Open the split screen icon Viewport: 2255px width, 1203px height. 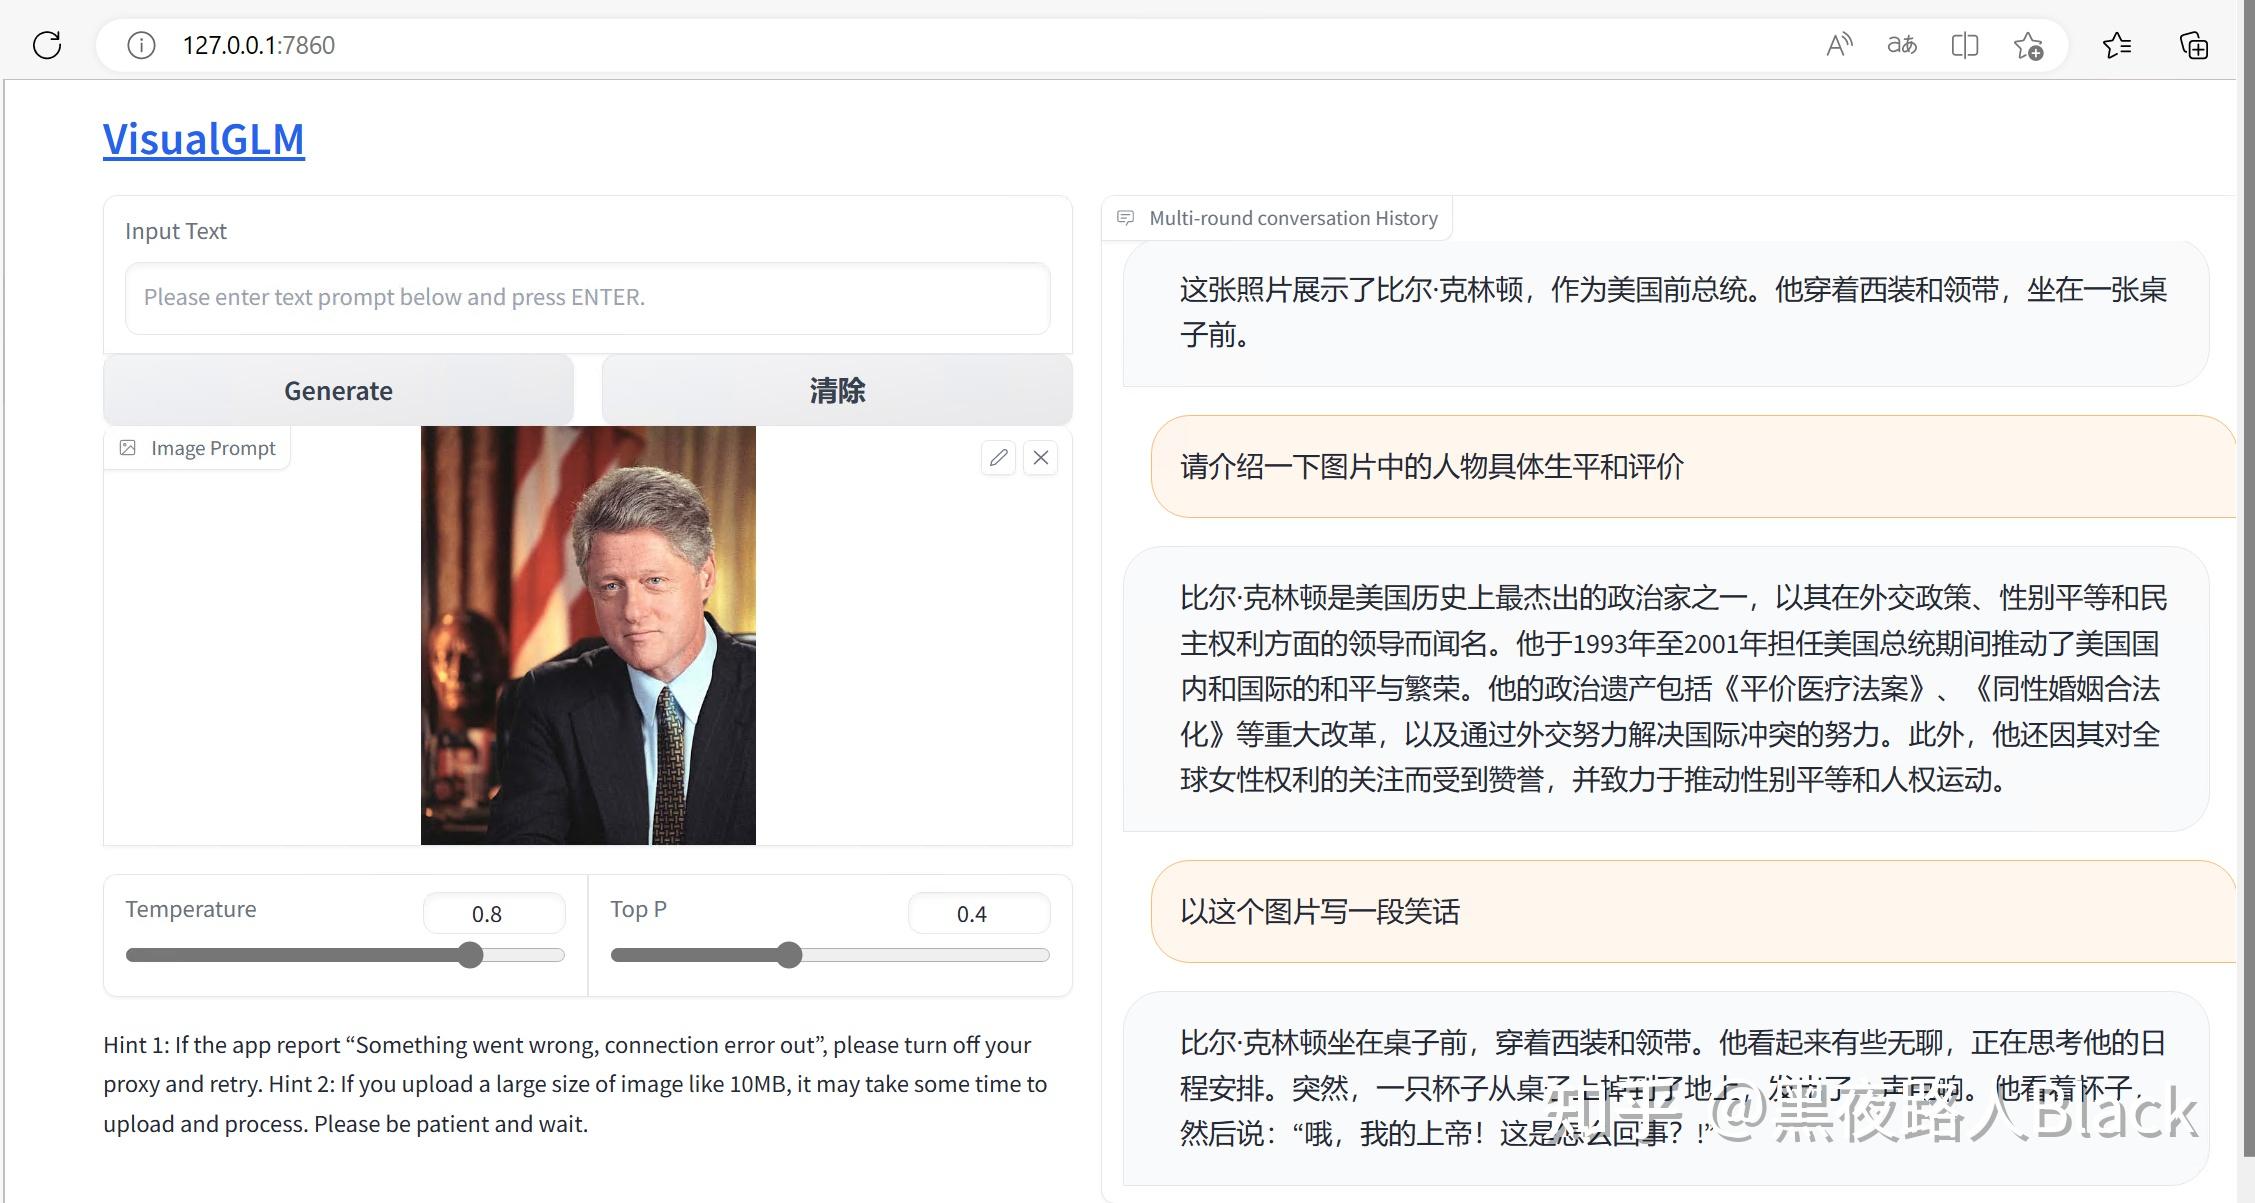click(x=1964, y=45)
